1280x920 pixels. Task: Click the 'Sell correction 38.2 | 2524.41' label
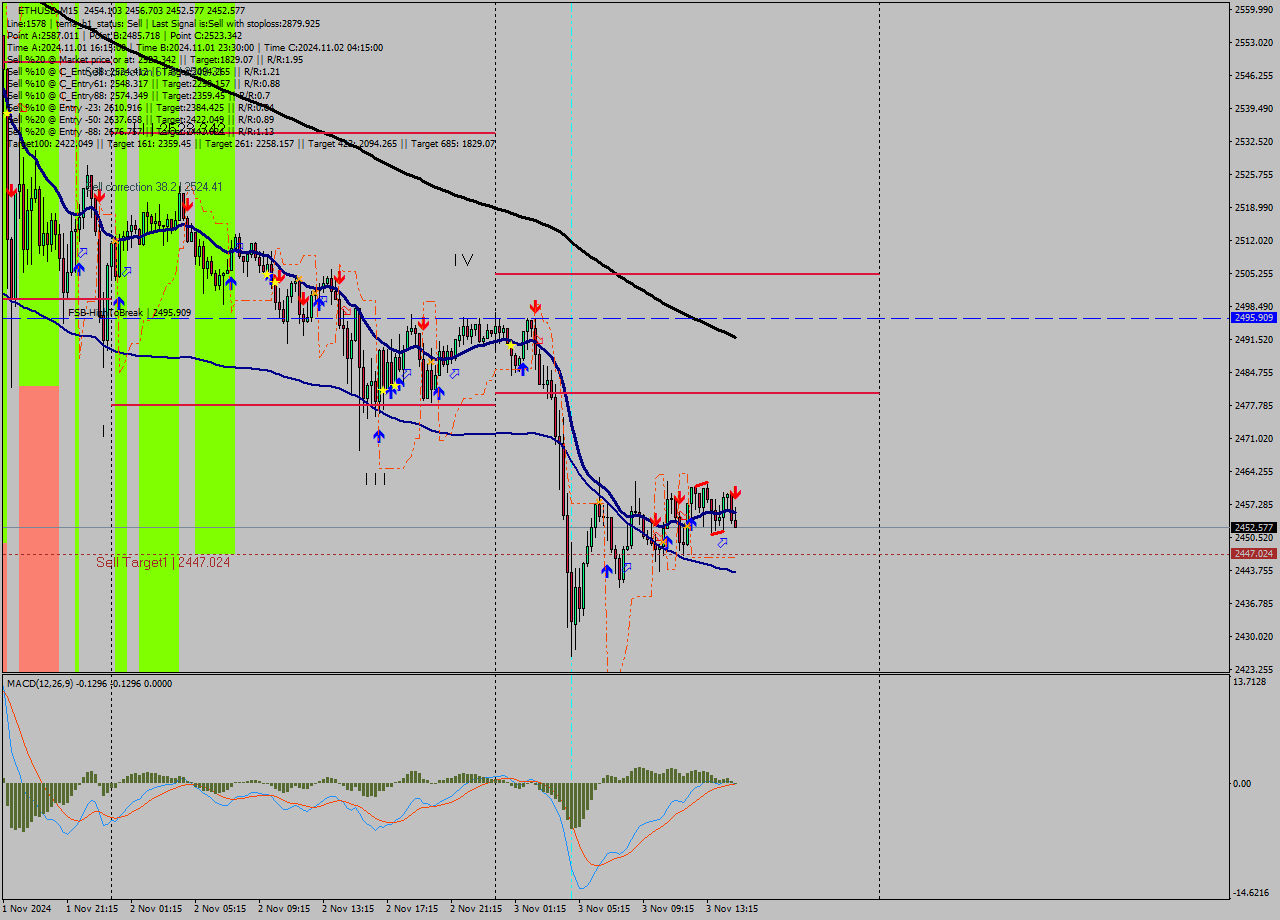(154, 187)
